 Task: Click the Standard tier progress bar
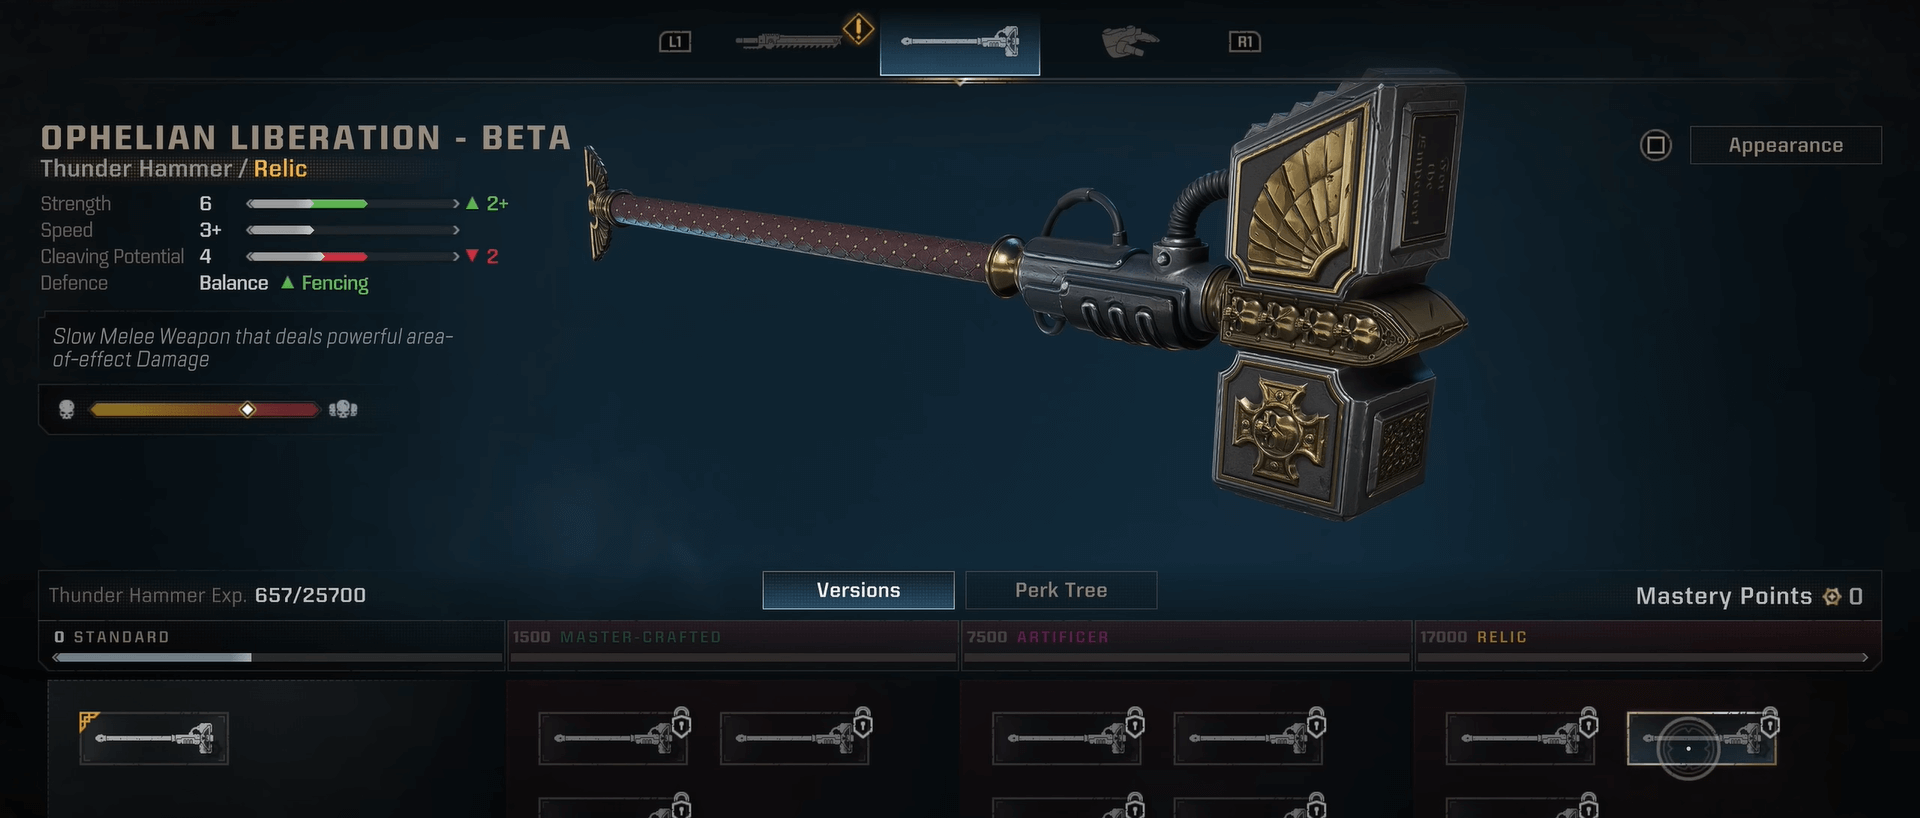(x=278, y=657)
